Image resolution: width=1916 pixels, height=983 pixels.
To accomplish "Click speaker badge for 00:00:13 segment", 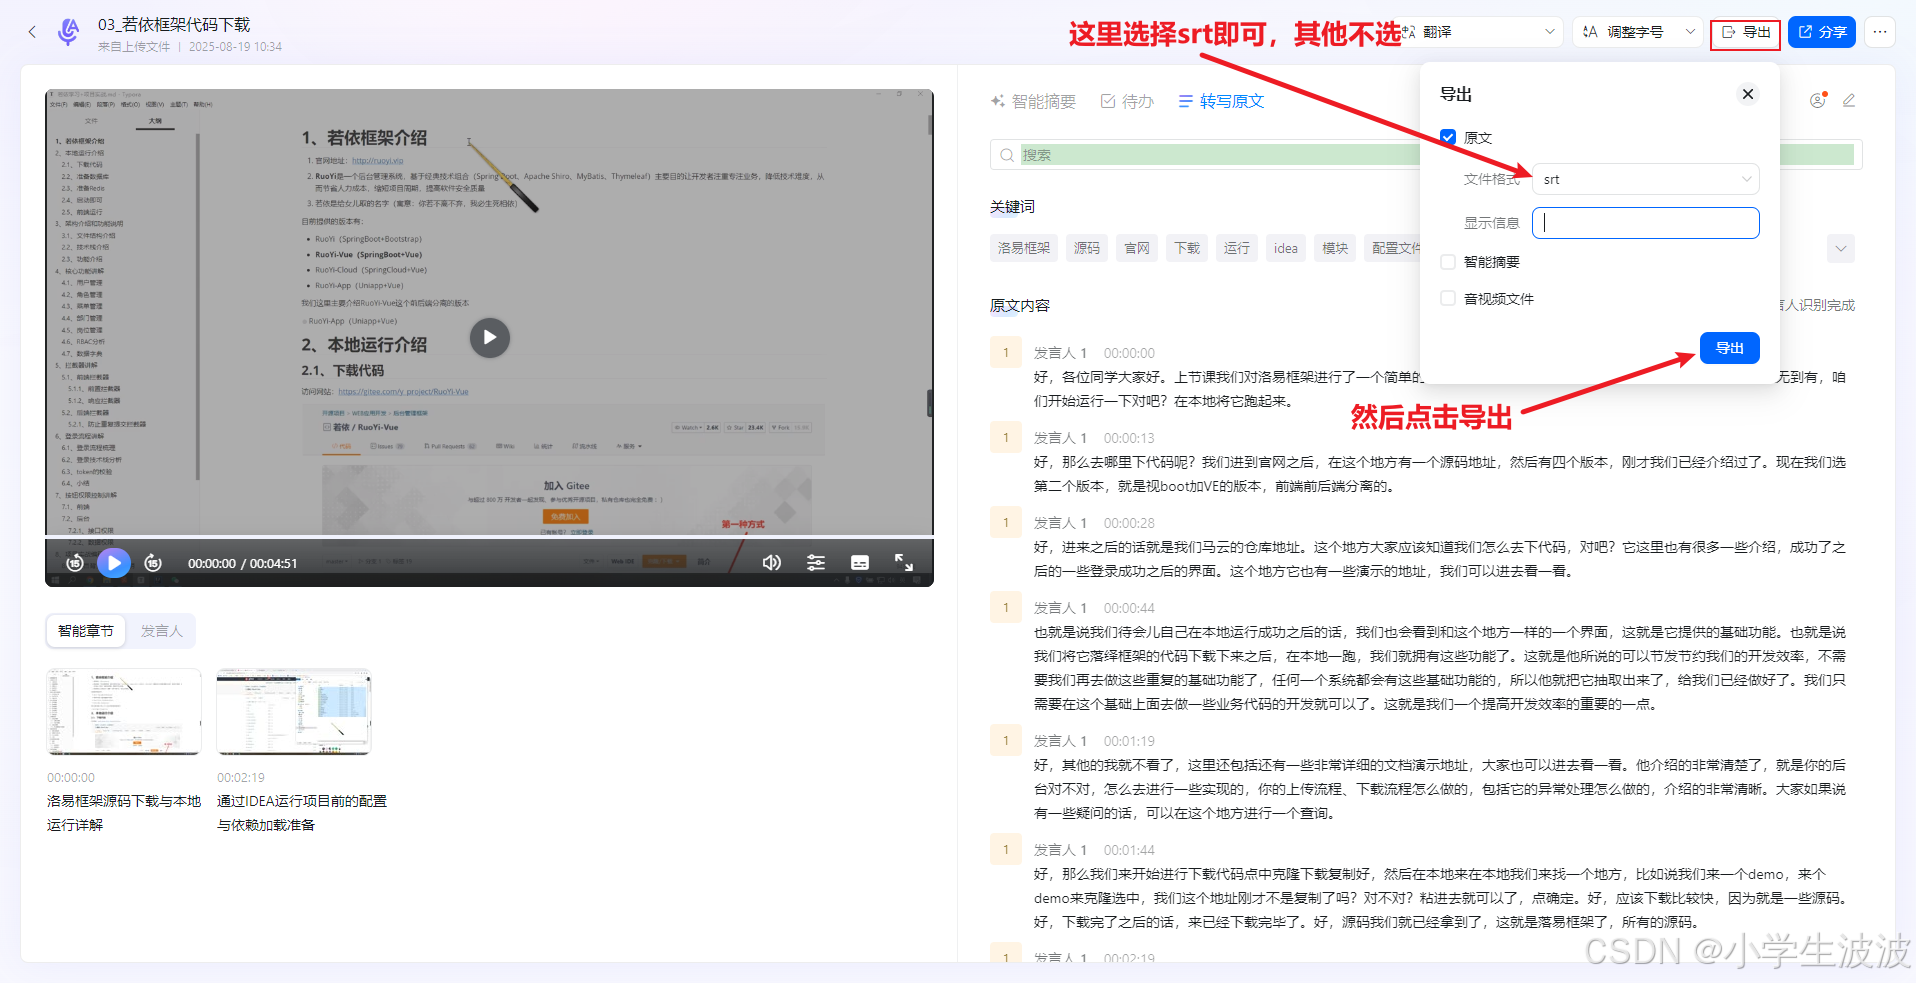I will [x=1006, y=438].
